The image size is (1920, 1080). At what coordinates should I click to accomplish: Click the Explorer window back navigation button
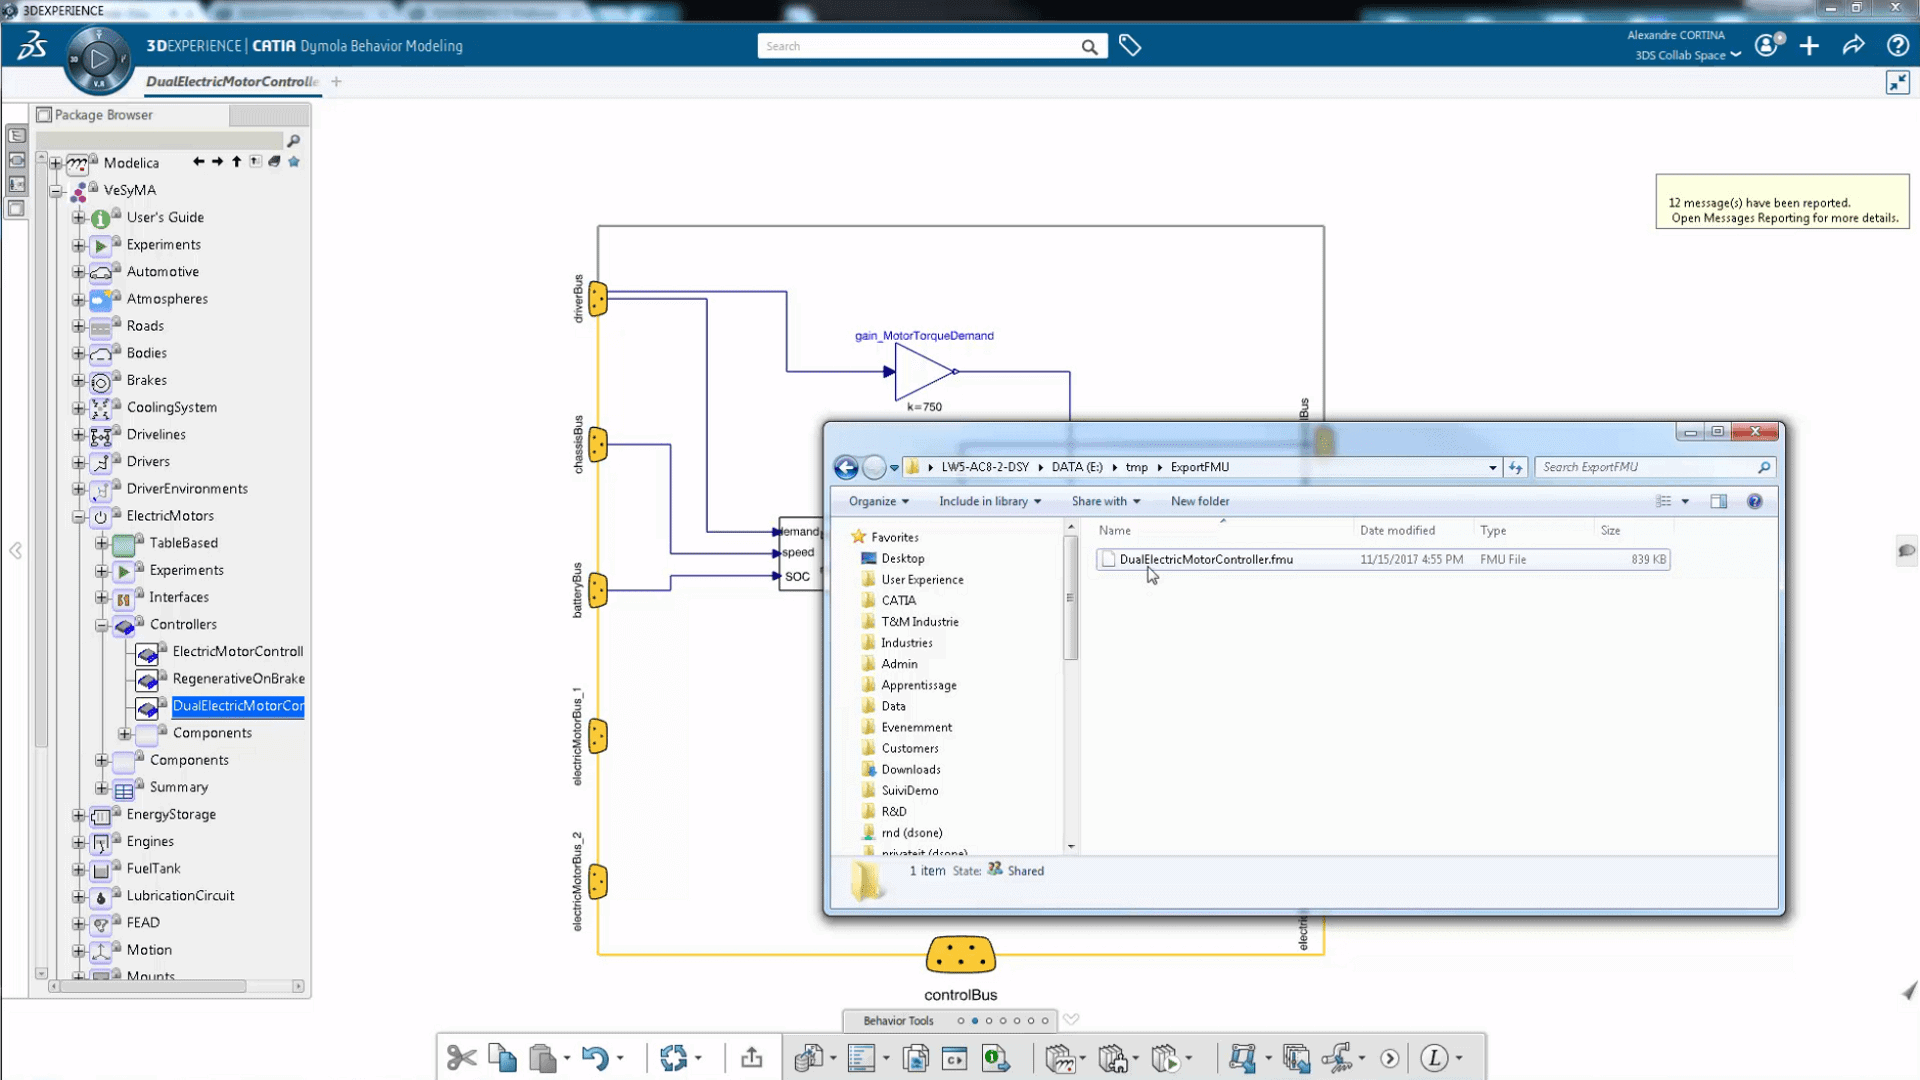[846, 467]
